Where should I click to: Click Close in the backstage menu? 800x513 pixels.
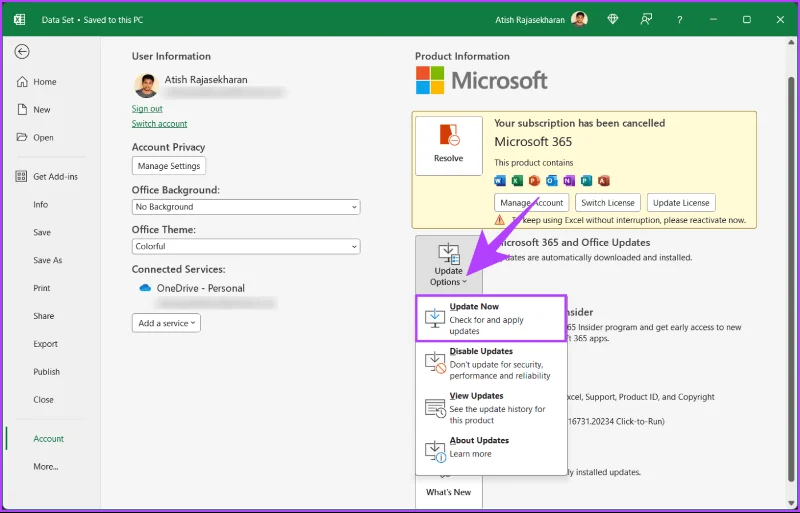click(x=43, y=400)
